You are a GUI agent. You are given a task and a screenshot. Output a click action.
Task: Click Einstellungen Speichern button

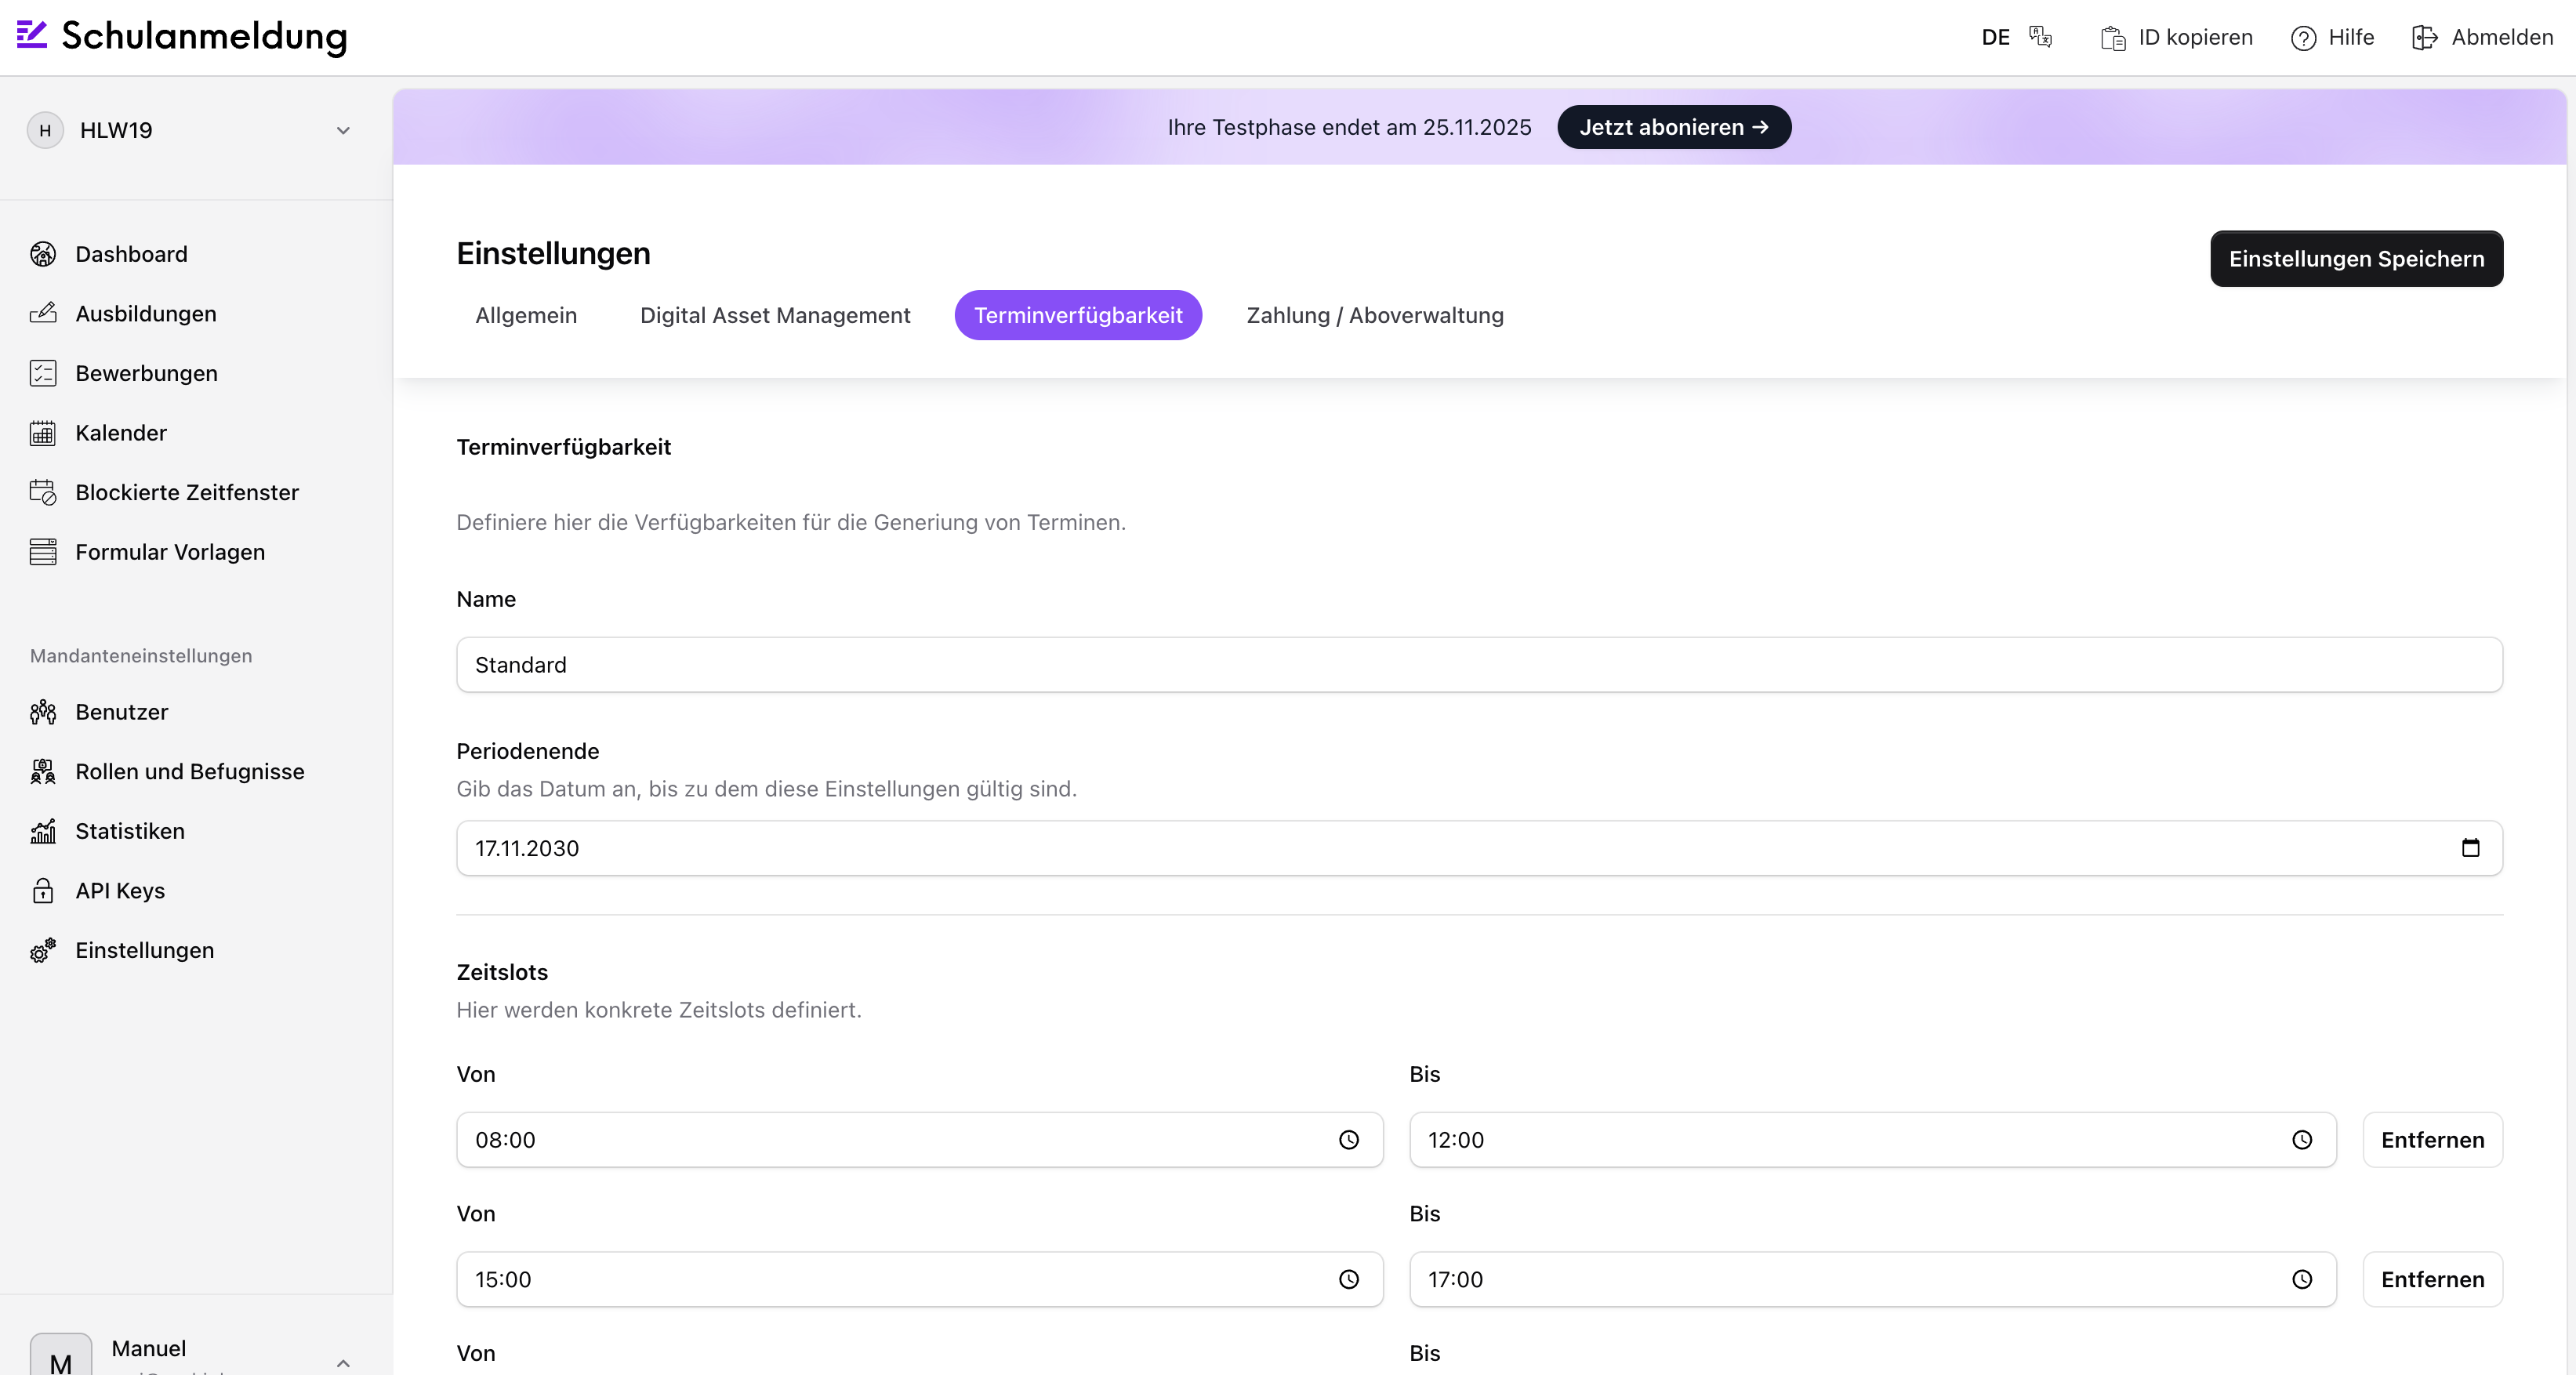[x=2356, y=259]
